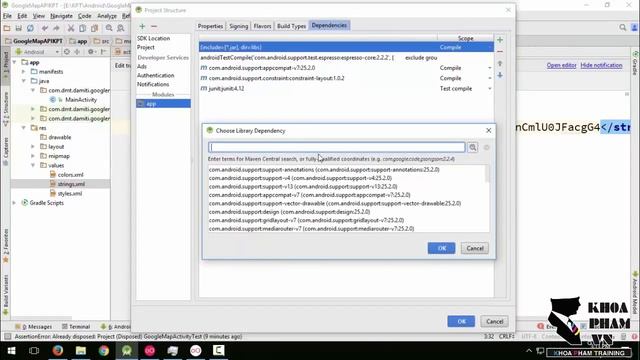This screenshot has height=360, width=640.
Task: Open Firefox from the Windows taskbar
Action: point(58,351)
